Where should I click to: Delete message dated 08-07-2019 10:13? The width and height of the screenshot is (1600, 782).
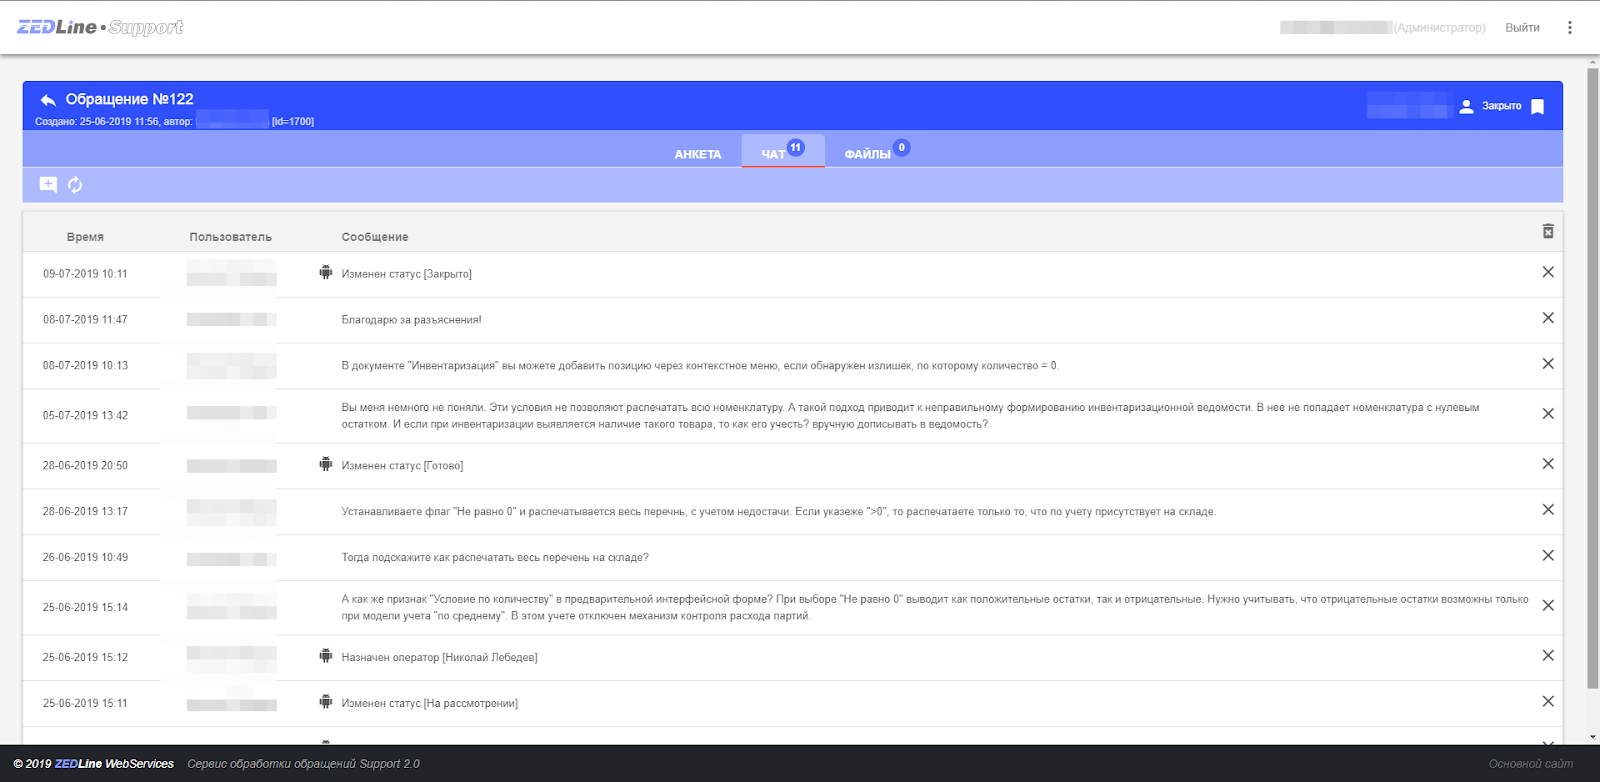pyautogui.click(x=1548, y=364)
